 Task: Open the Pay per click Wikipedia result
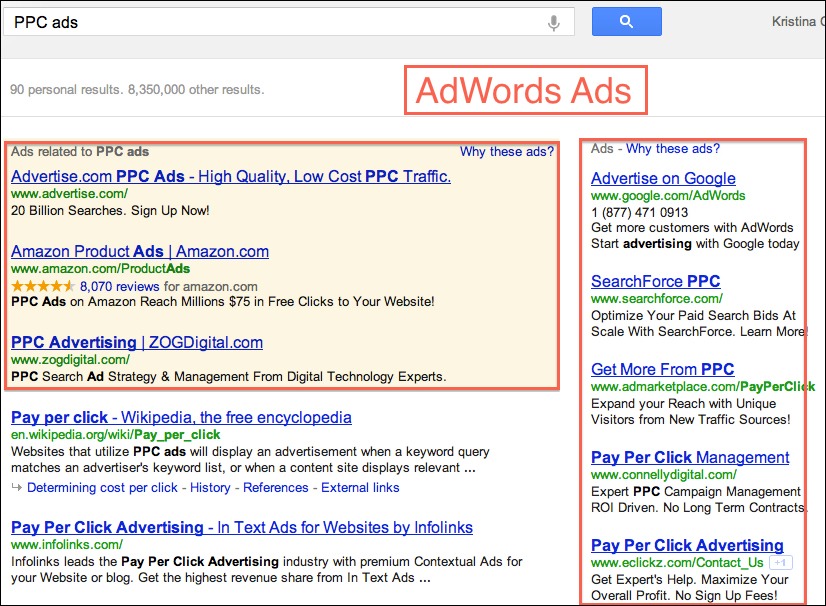(x=181, y=418)
